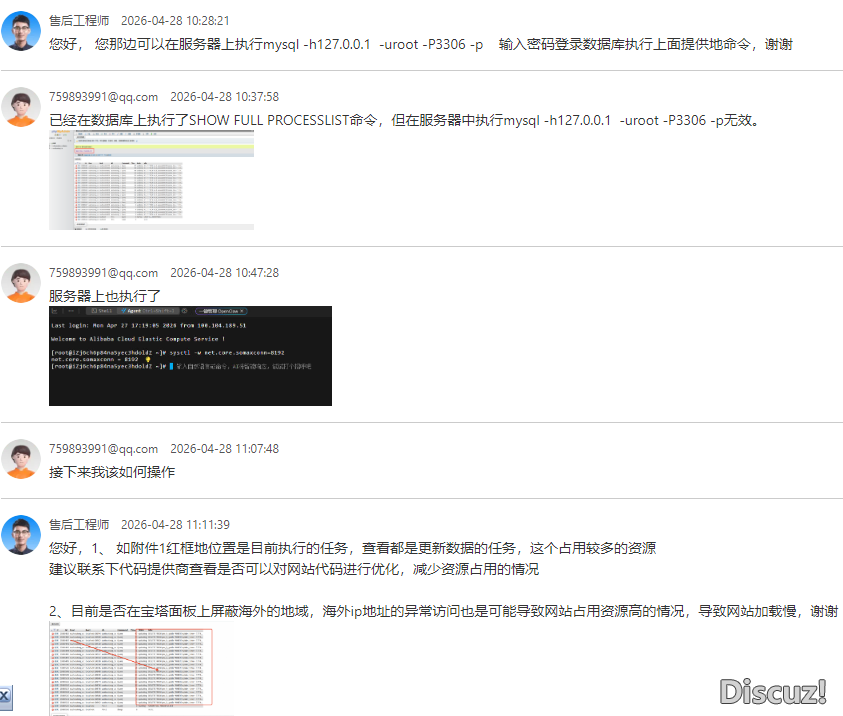This screenshot has width=843, height=716.
Task: Click the message text 服务器上也执行了
Action: [x=105, y=295]
